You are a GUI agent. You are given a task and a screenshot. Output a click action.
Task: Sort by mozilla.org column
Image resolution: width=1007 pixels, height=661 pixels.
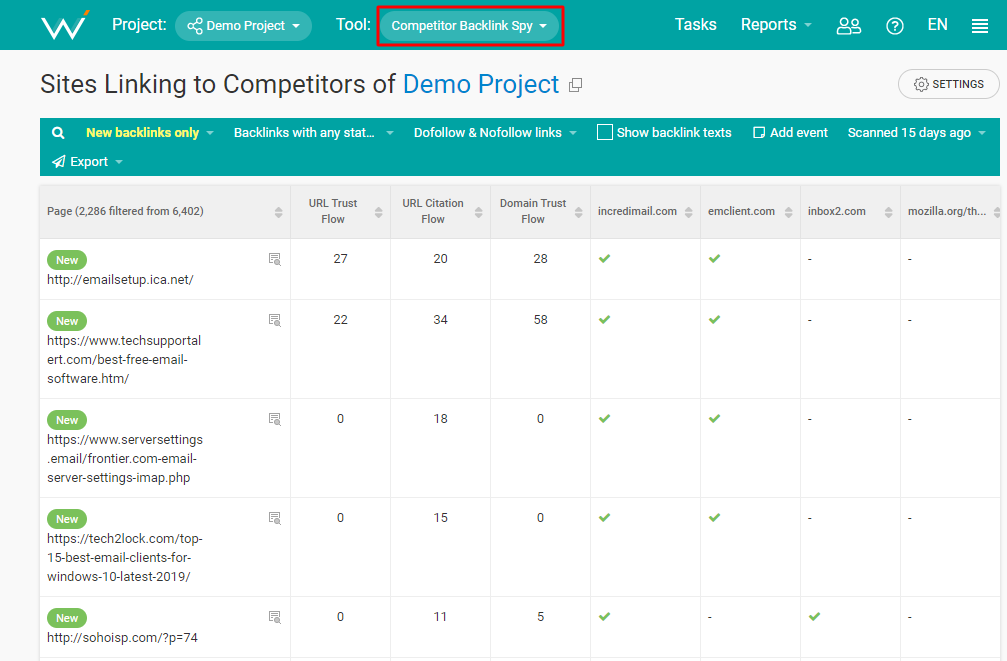click(997, 212)
